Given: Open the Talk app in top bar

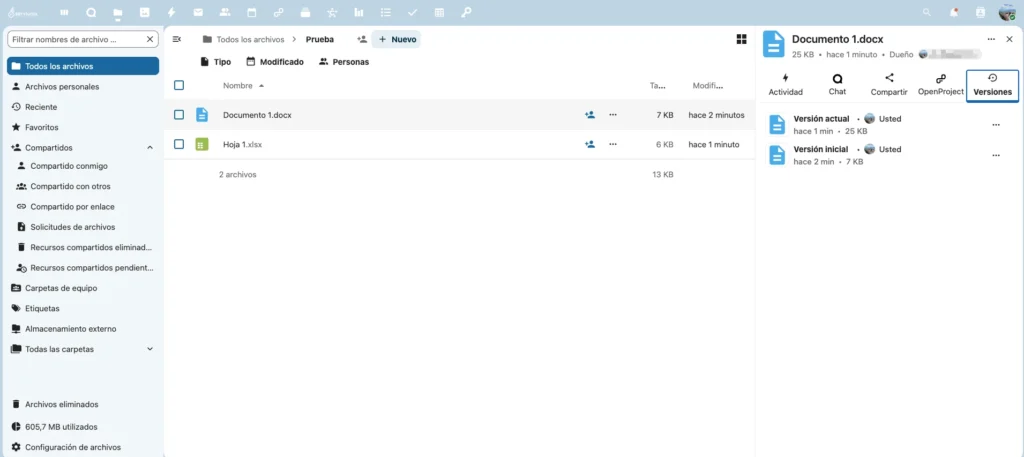Looking at the screenshot, I should pos(91,12).
